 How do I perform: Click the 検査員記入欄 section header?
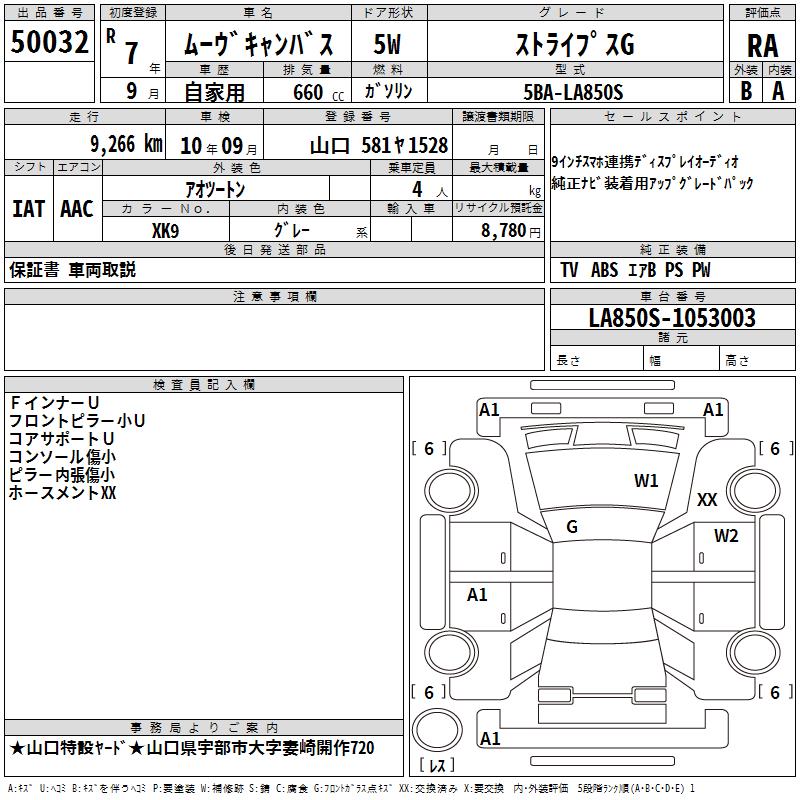pos(204,385)
